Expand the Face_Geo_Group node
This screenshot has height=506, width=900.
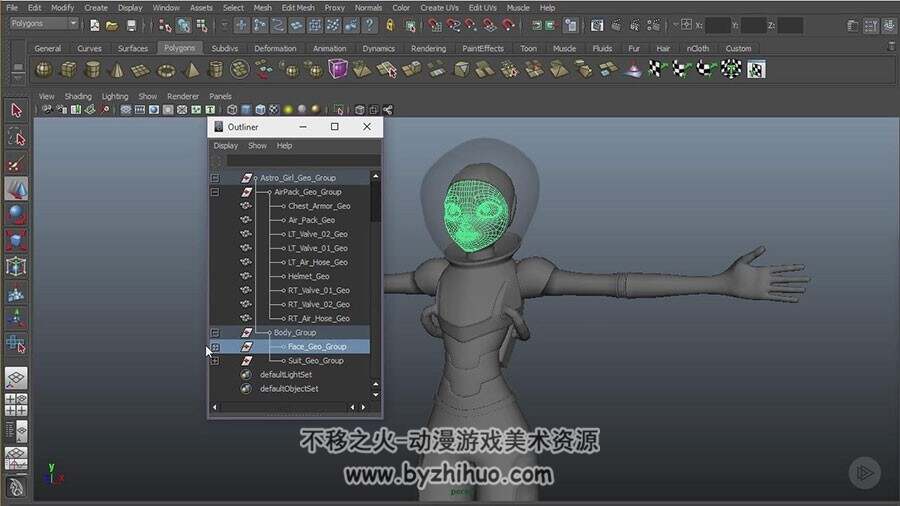point(215,347)
